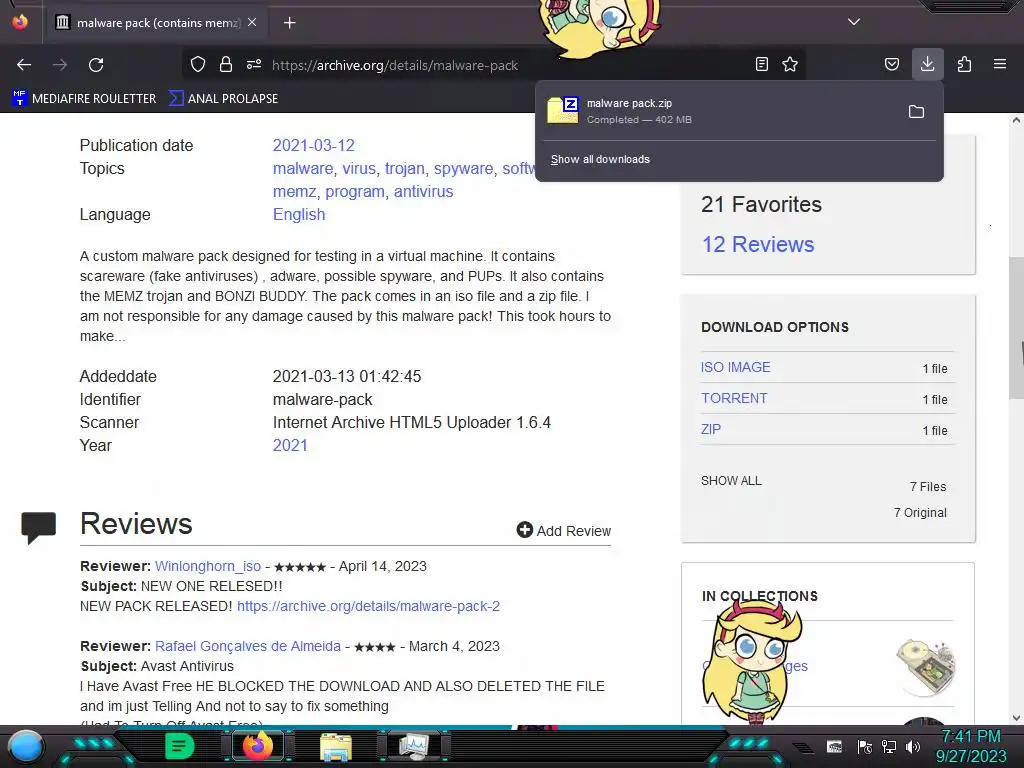The image size is (1024, 768).
Task: Click the Firefox taskbar icon
Action: coord(257,745)
